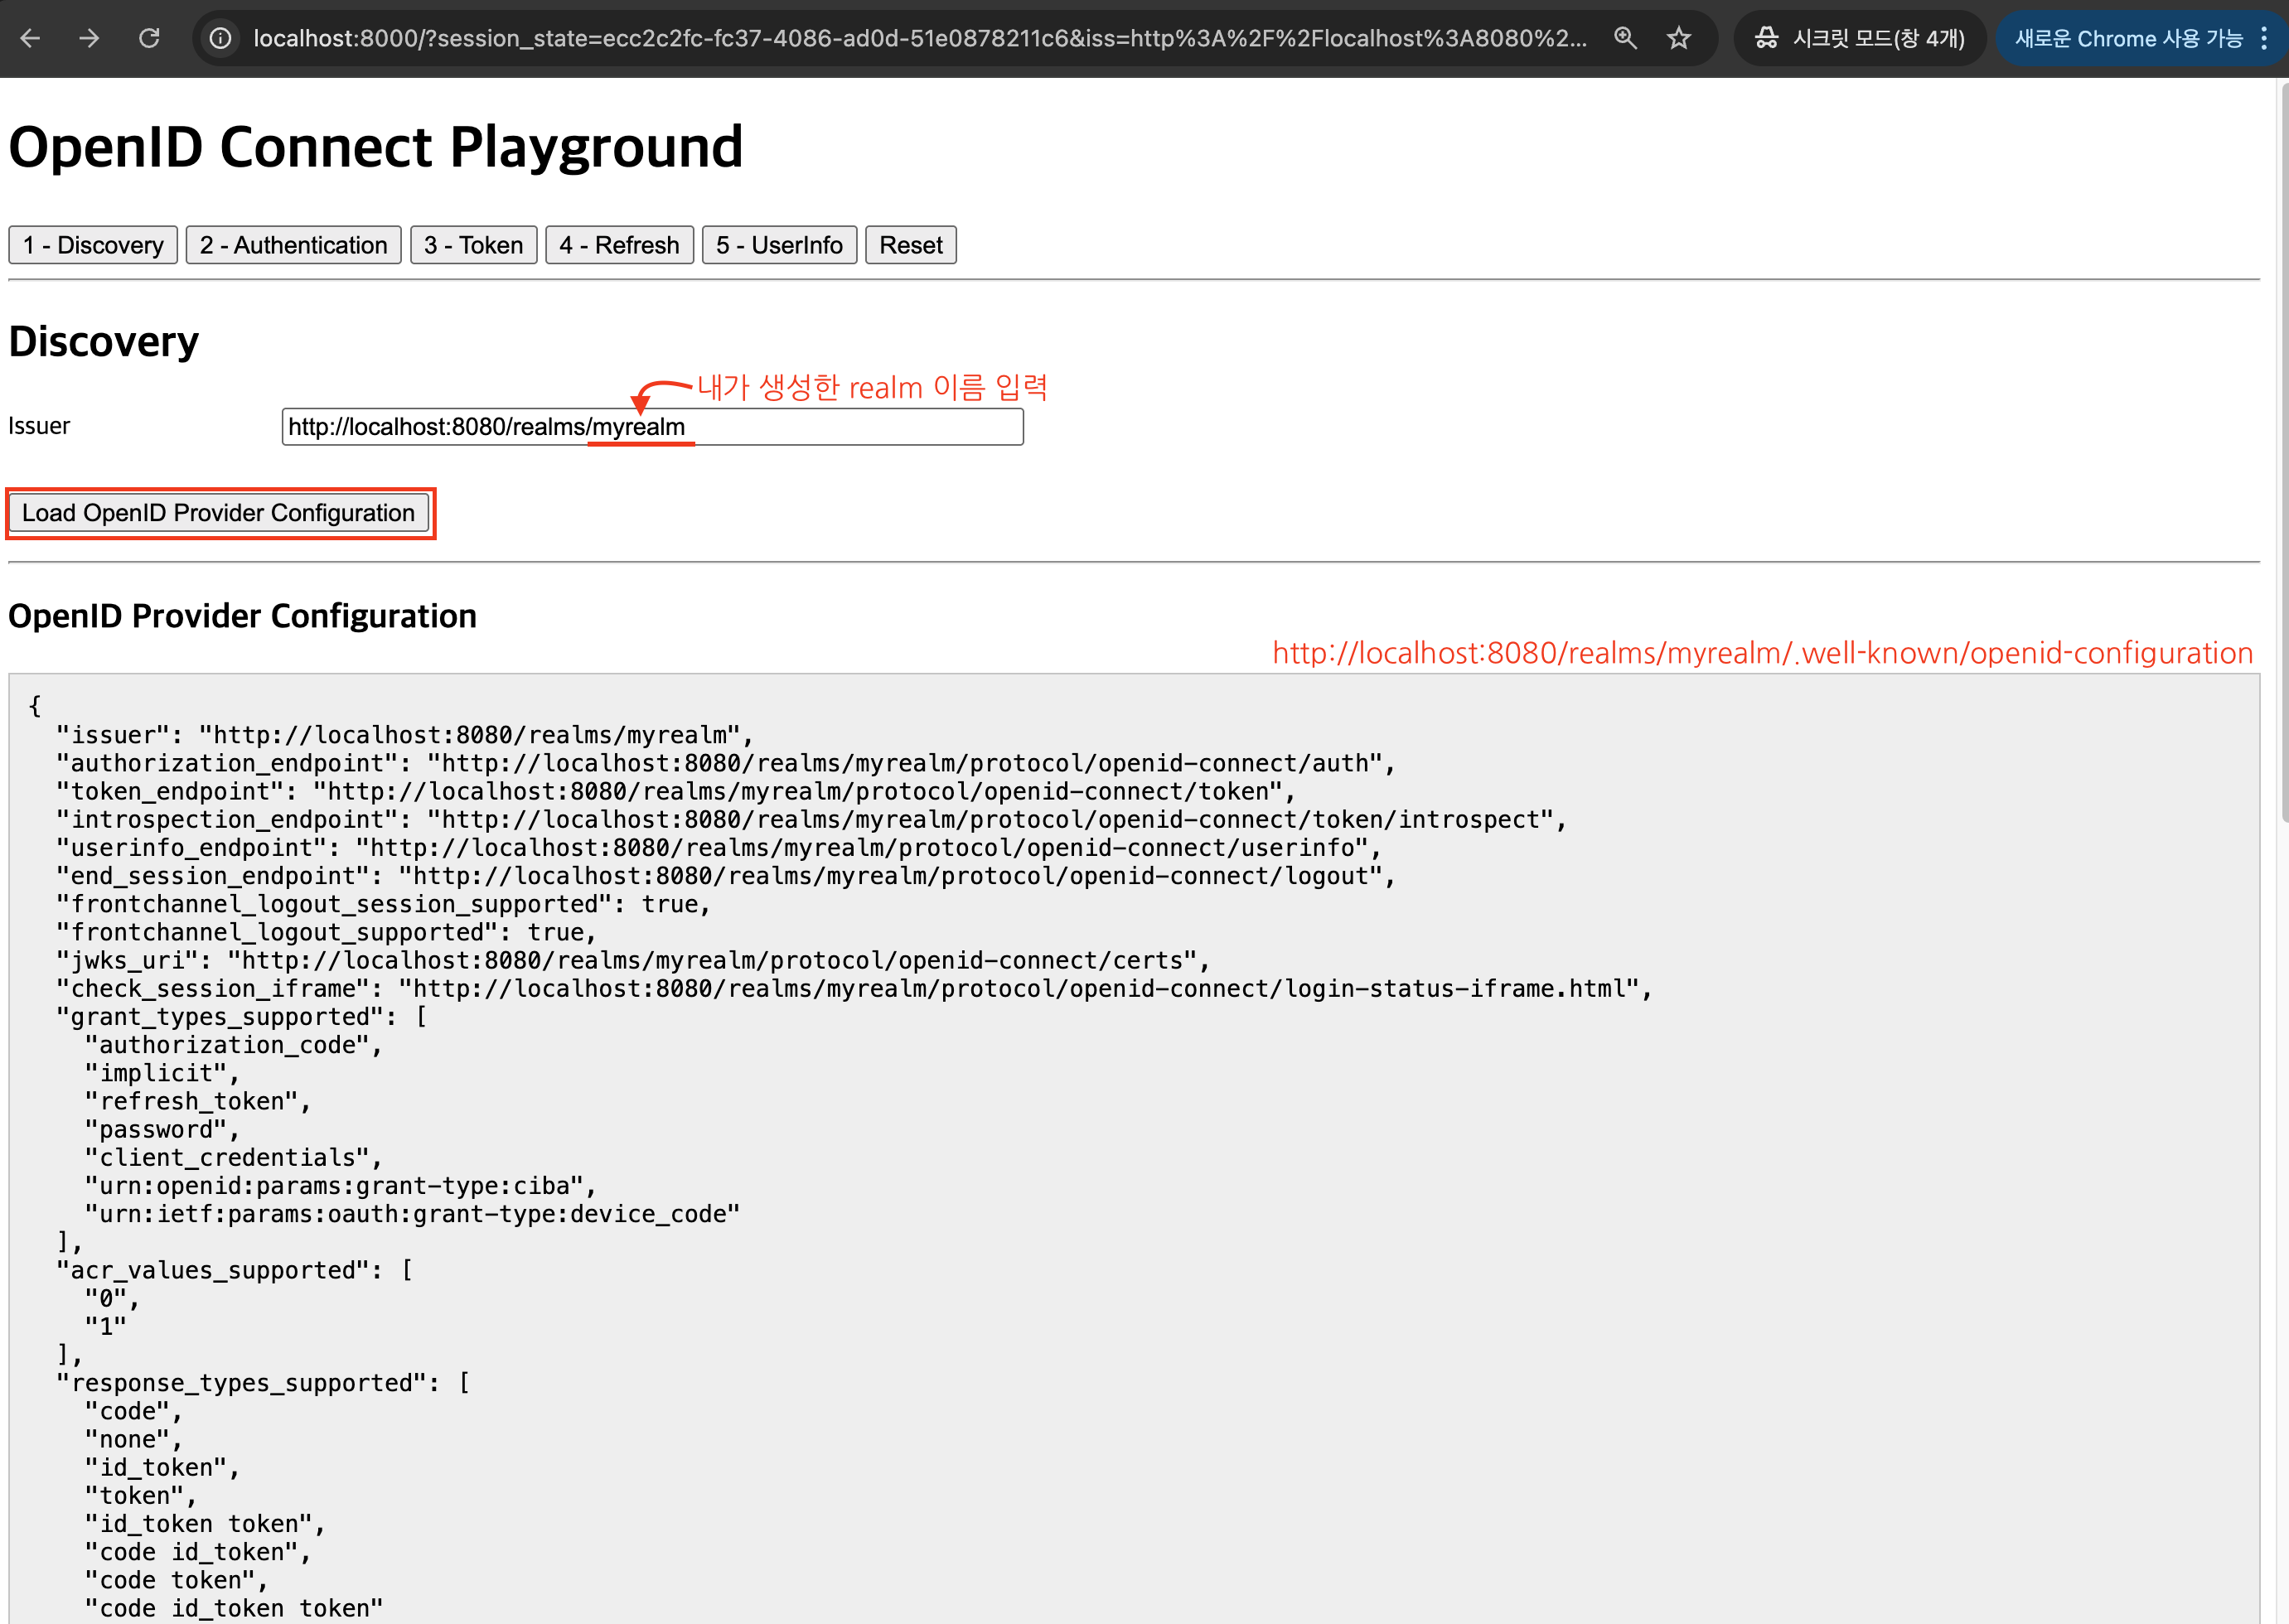This screenshot has width=2289, height=1624.
Task: Switch to 1 - Discovery step
Action: click(x=93, y=245)
